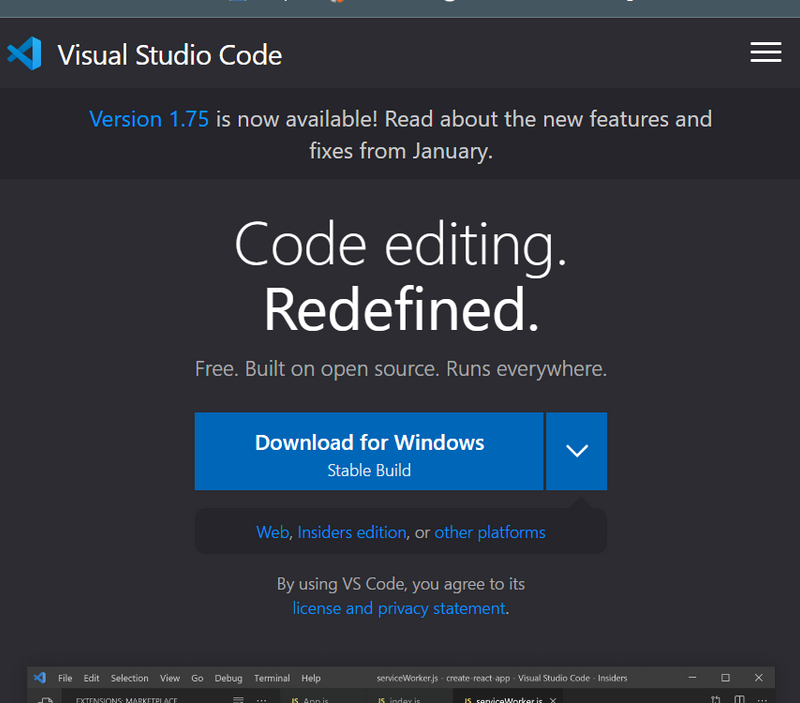Open File menu in the editor preview
The width and height of the screenshot is (800, 703).
click(65, 678)
